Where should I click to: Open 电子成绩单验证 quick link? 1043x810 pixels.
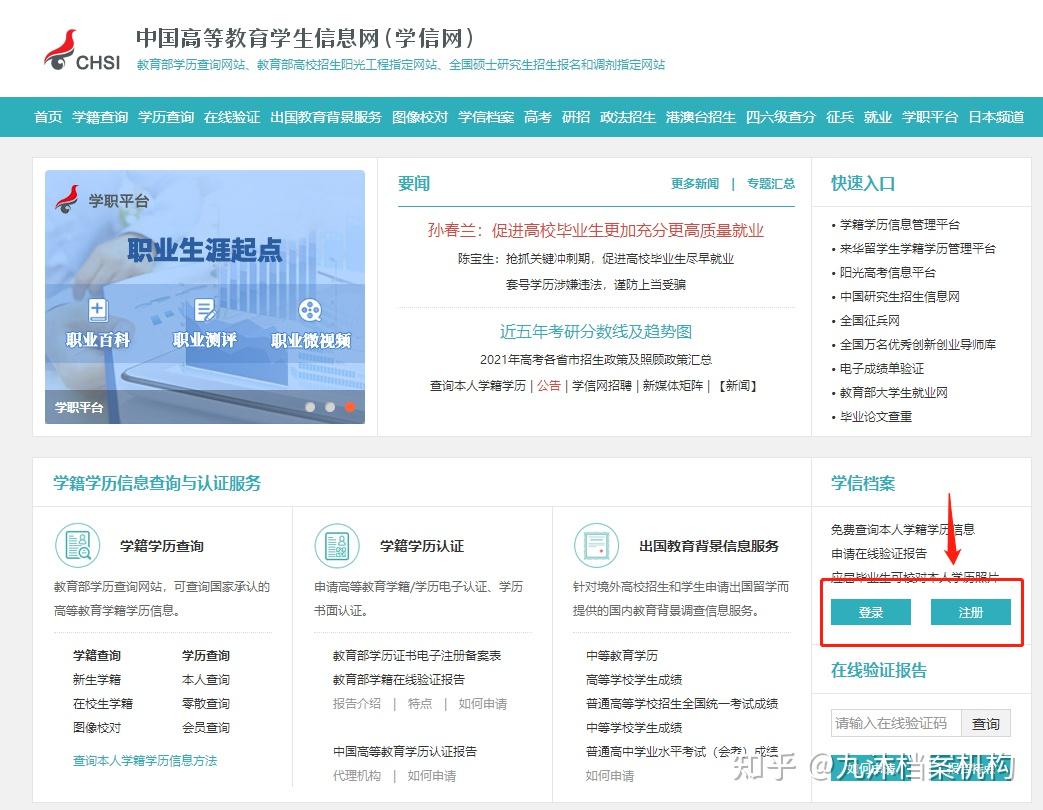click(881, 368)
